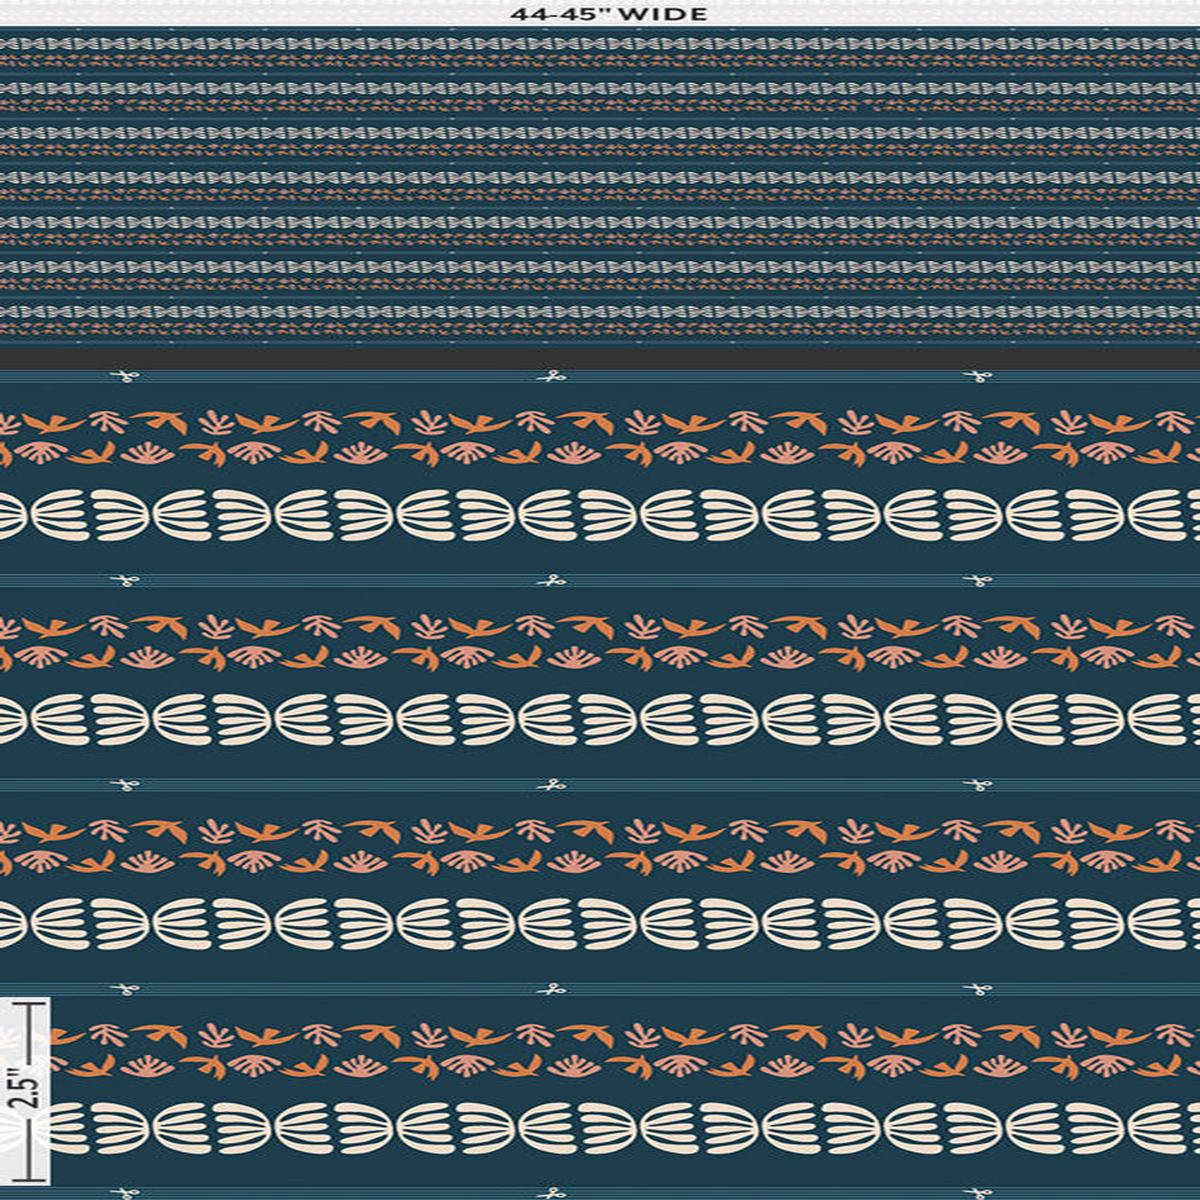Click the middle scissors icon on first cut line

549,376
